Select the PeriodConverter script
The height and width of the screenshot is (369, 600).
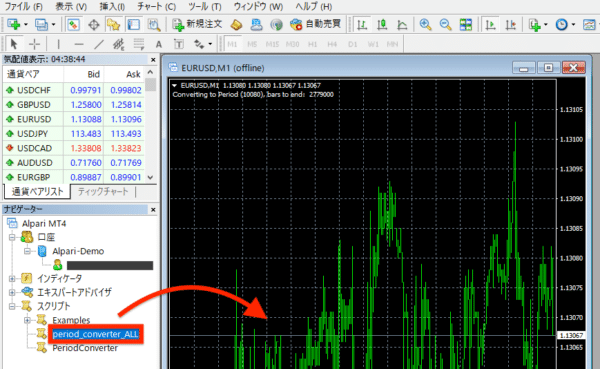click(85, 348)
